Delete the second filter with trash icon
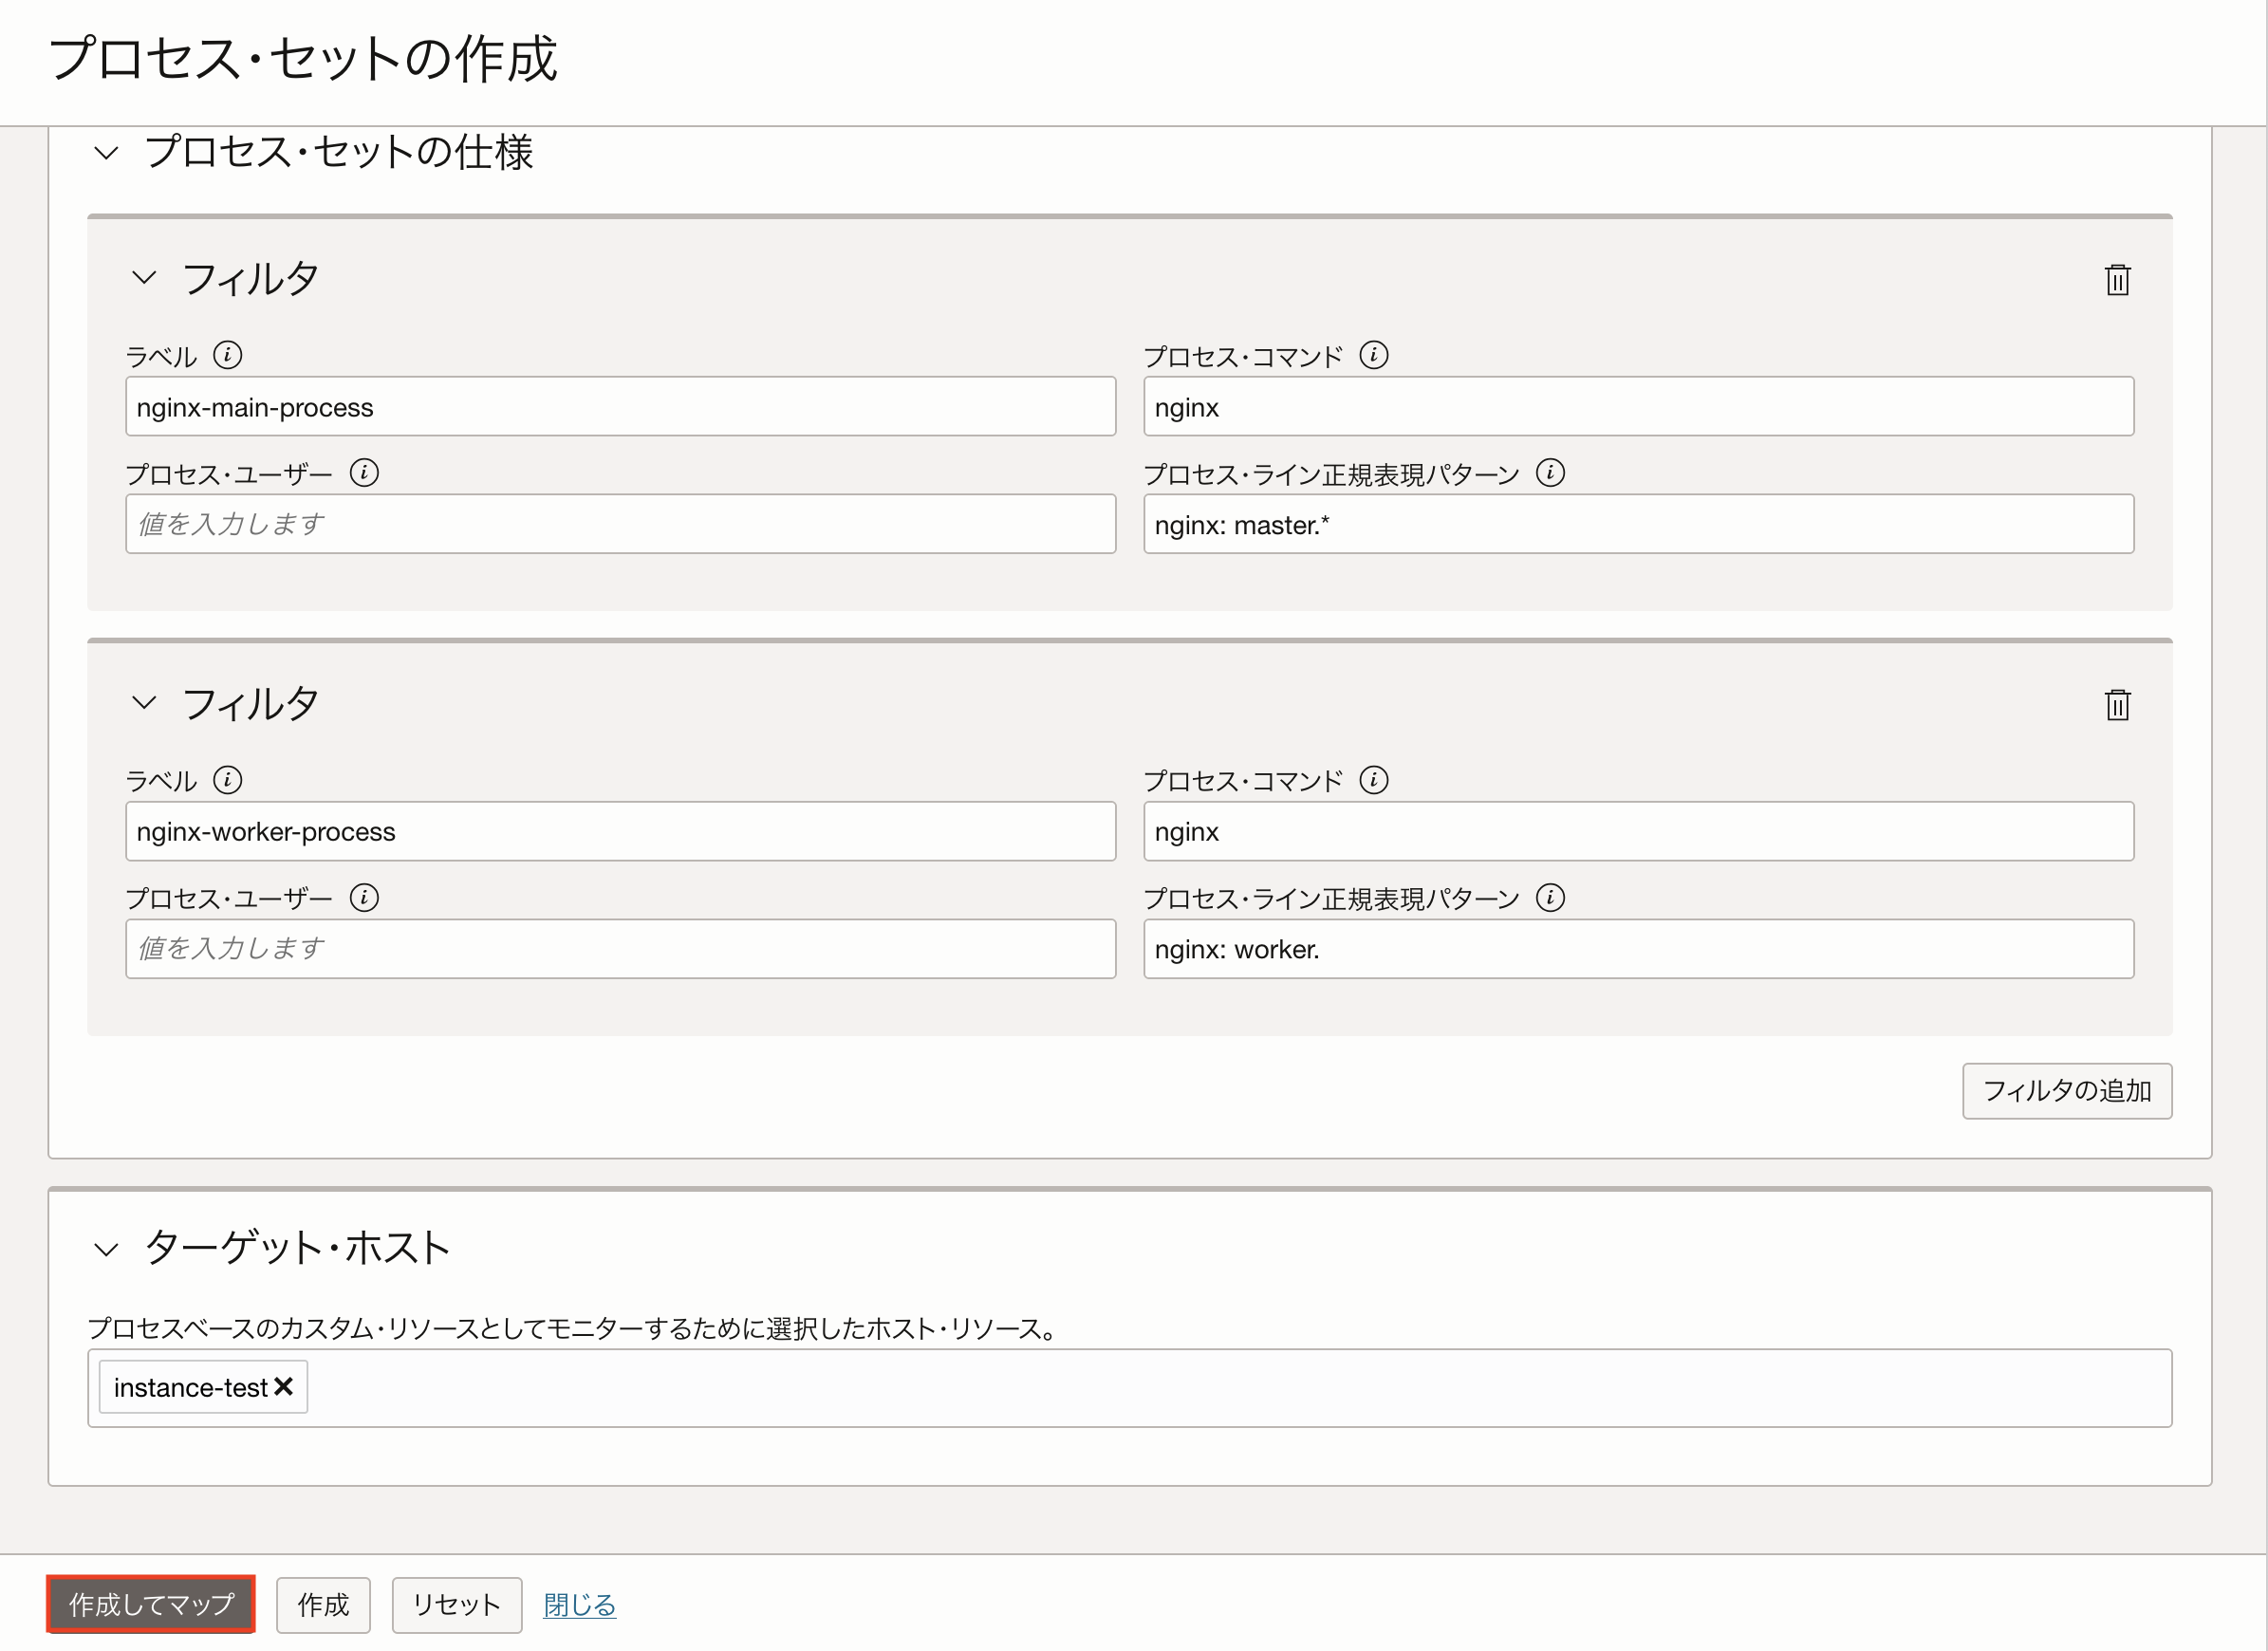Viewport: 2268px width, 1651px height. pos(2116,704)
